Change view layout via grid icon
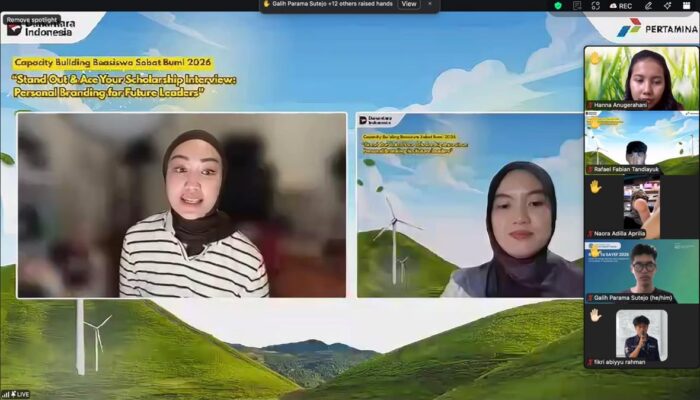The image size is (700, 400). [x=687, y=5]
